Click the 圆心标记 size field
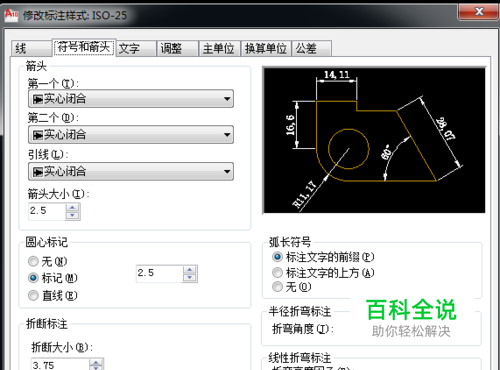 point(159,274)
